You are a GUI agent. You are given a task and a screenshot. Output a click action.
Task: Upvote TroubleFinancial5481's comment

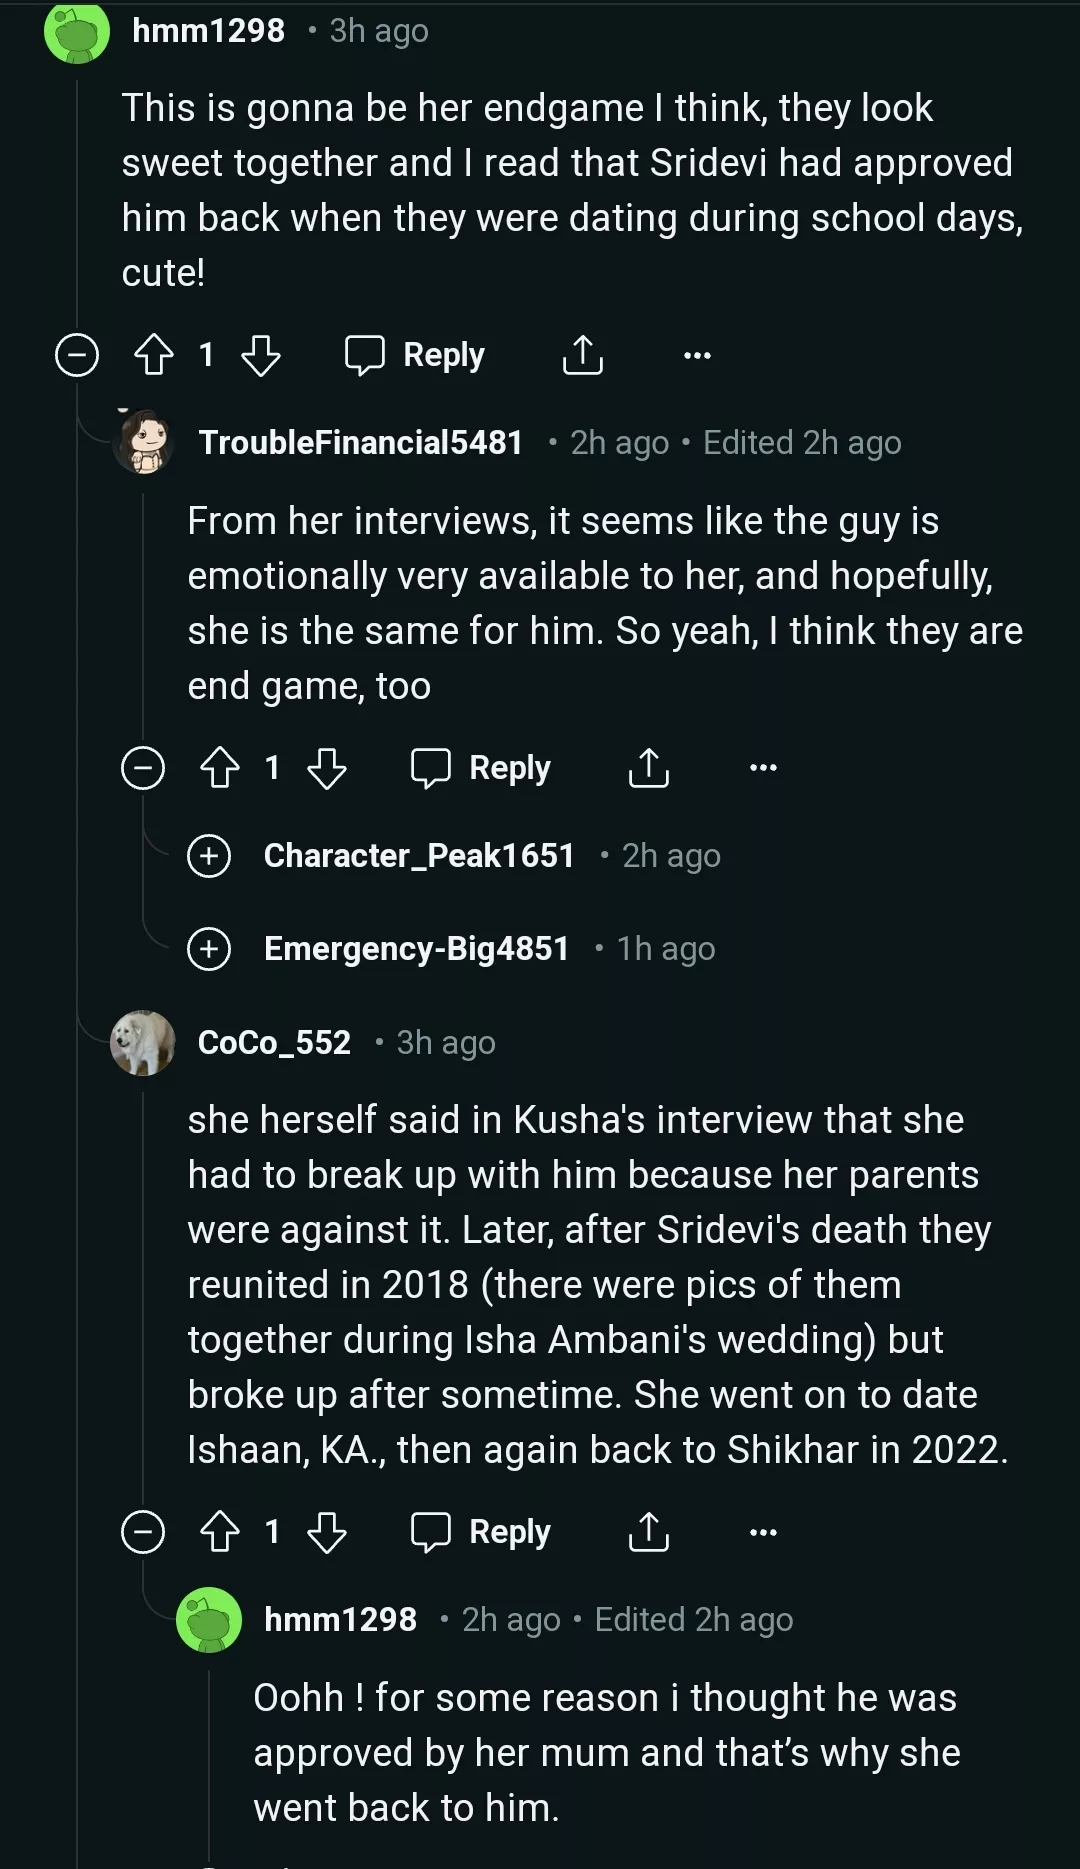pyautogui.click(x=220, y=768)
